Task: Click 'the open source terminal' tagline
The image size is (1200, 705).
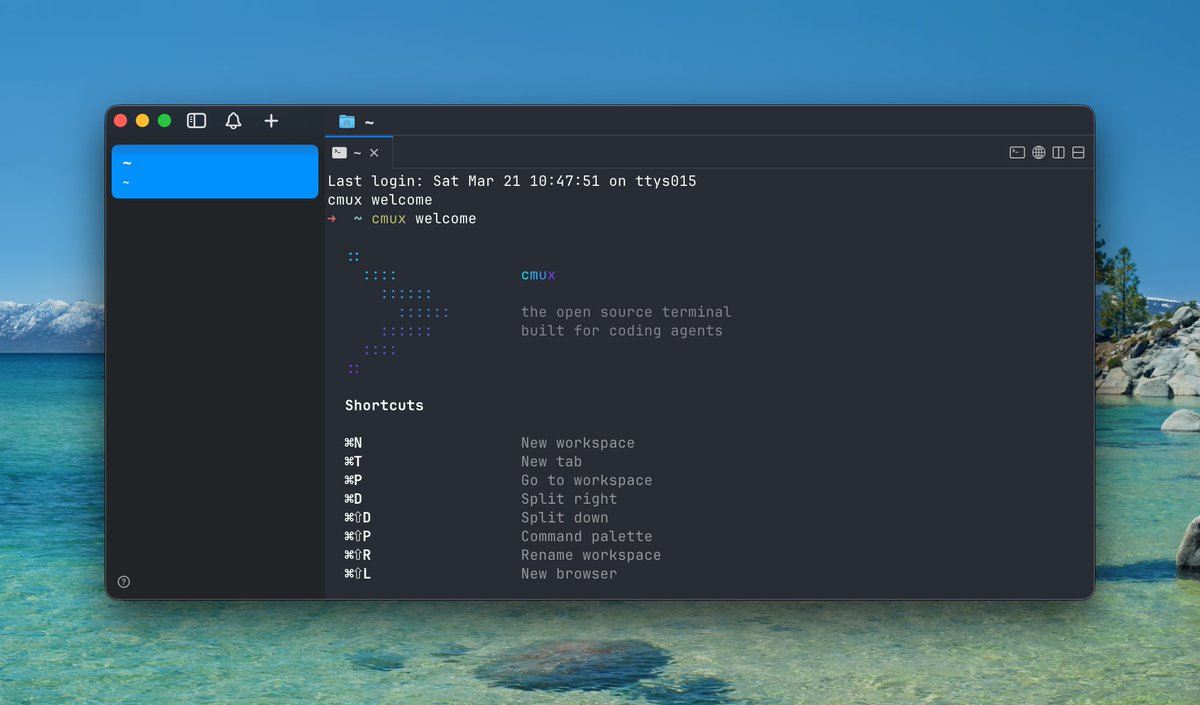Action: [x=626, y=312]
